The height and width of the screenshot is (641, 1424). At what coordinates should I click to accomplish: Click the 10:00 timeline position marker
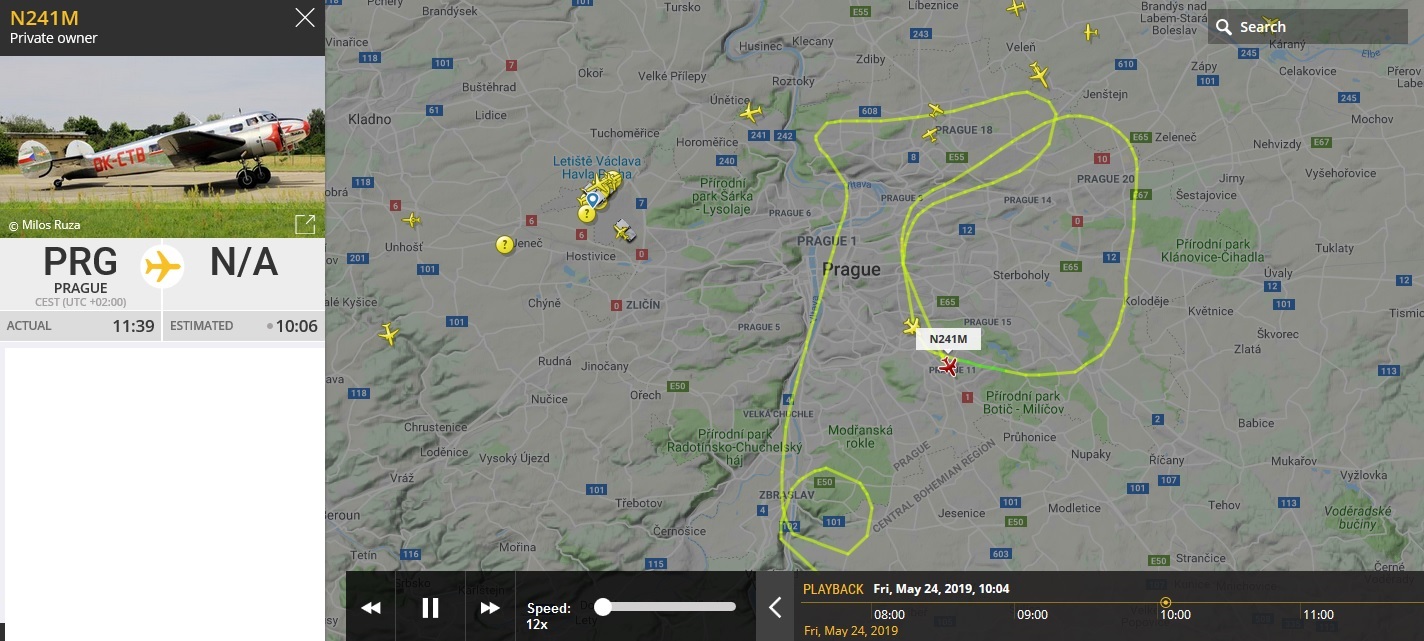click(1166, 602)
